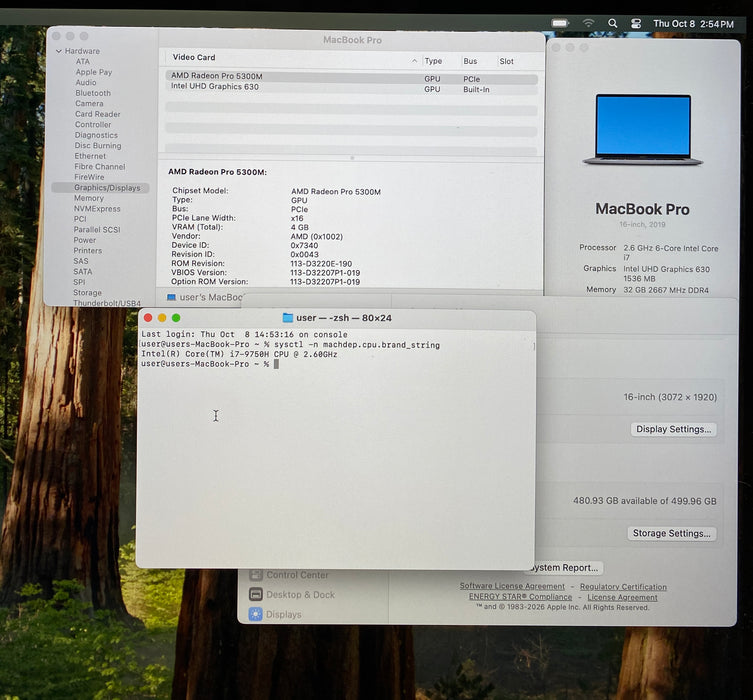Click the date and time clock
The image size is (753, 700).
coord(693,24)
